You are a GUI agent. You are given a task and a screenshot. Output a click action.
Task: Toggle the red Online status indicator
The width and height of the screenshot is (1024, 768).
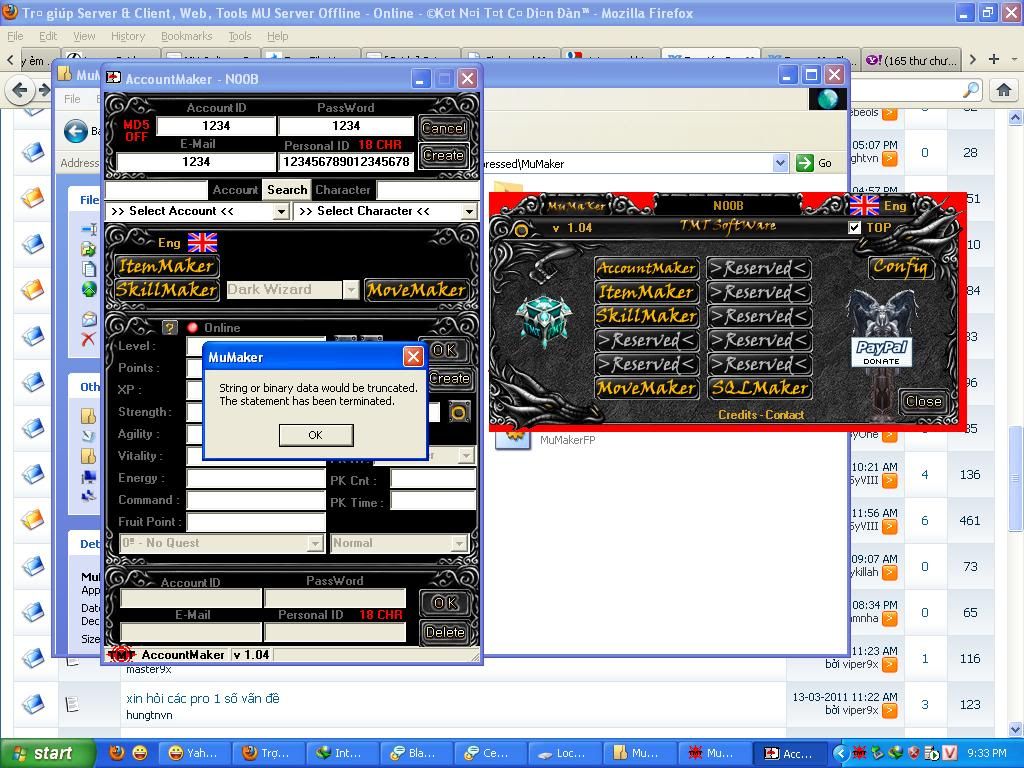click(193, 328)
